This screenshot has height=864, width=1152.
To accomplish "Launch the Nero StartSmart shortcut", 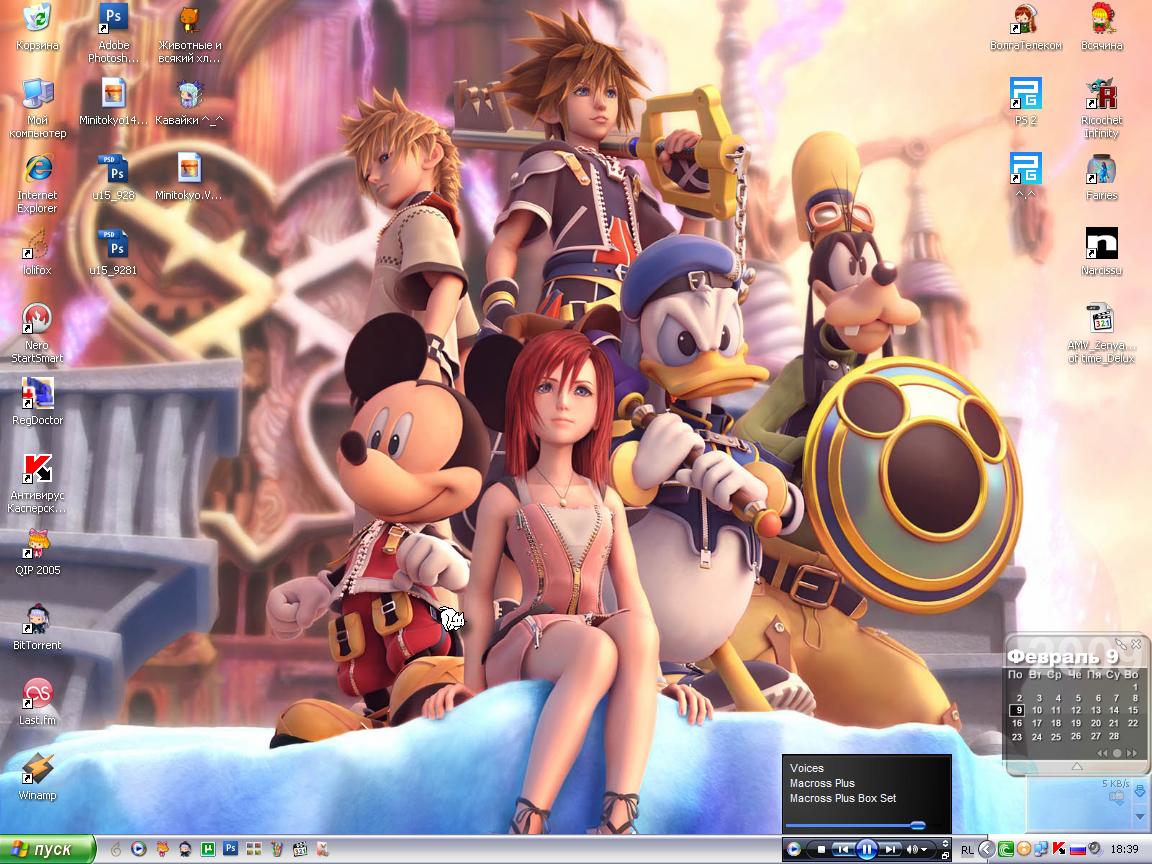I will click(x=37, y=334).
